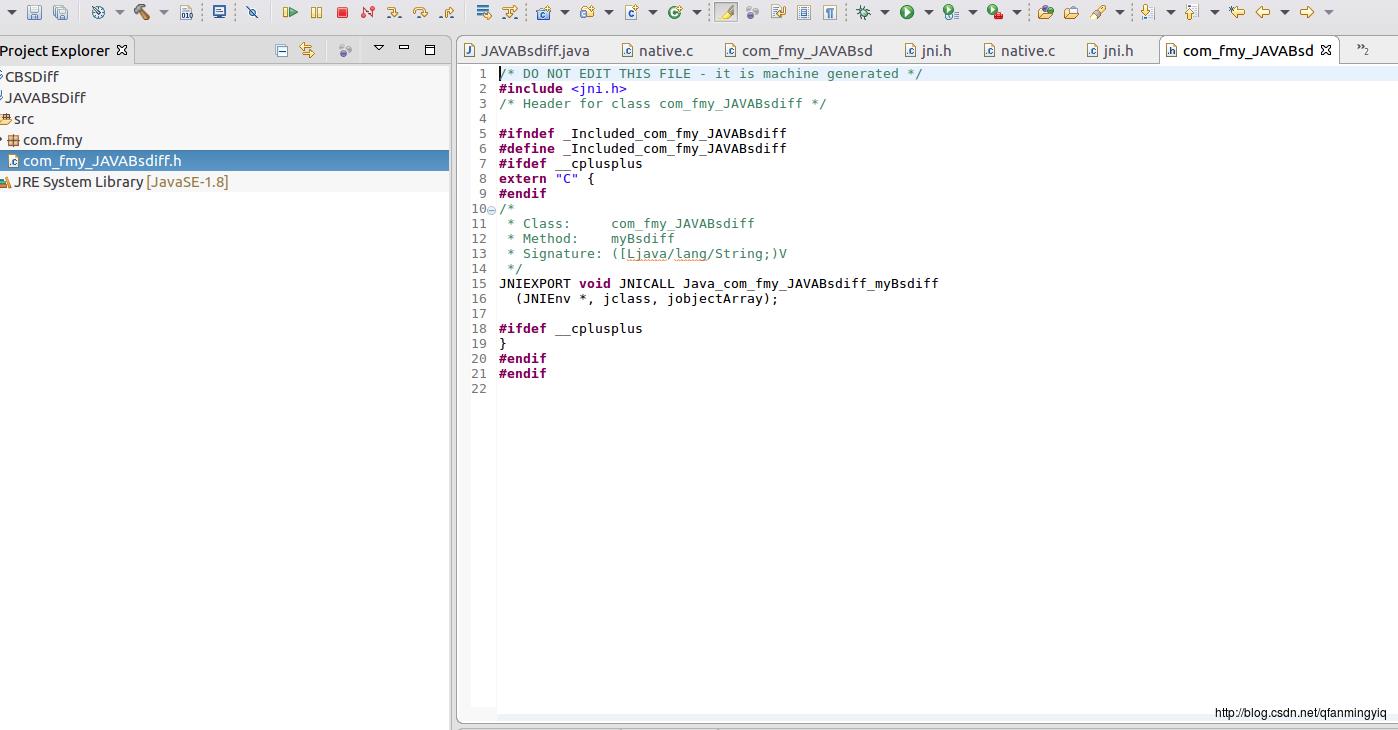Screen dimensions: 1398x730
Task: Click the green Run icon
Action: [907, 12]
